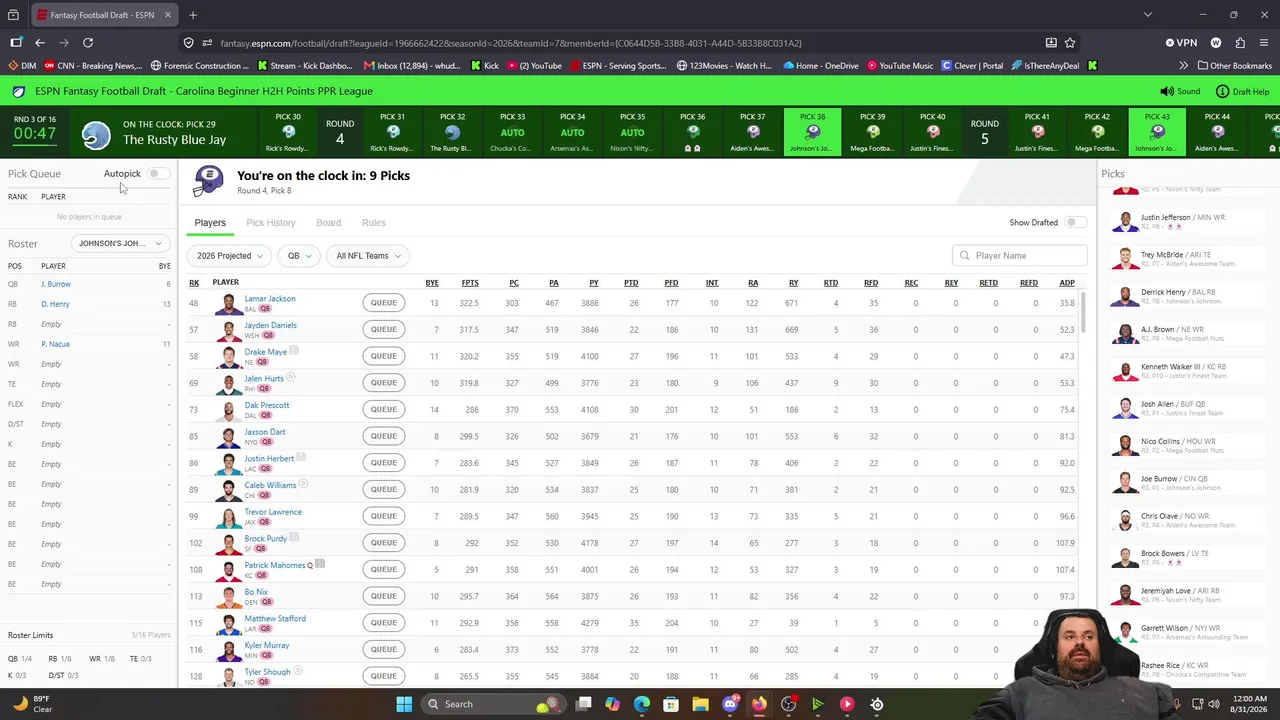
Task: Open the Home - OneDrive bookmark
Action: coord(820,66)
